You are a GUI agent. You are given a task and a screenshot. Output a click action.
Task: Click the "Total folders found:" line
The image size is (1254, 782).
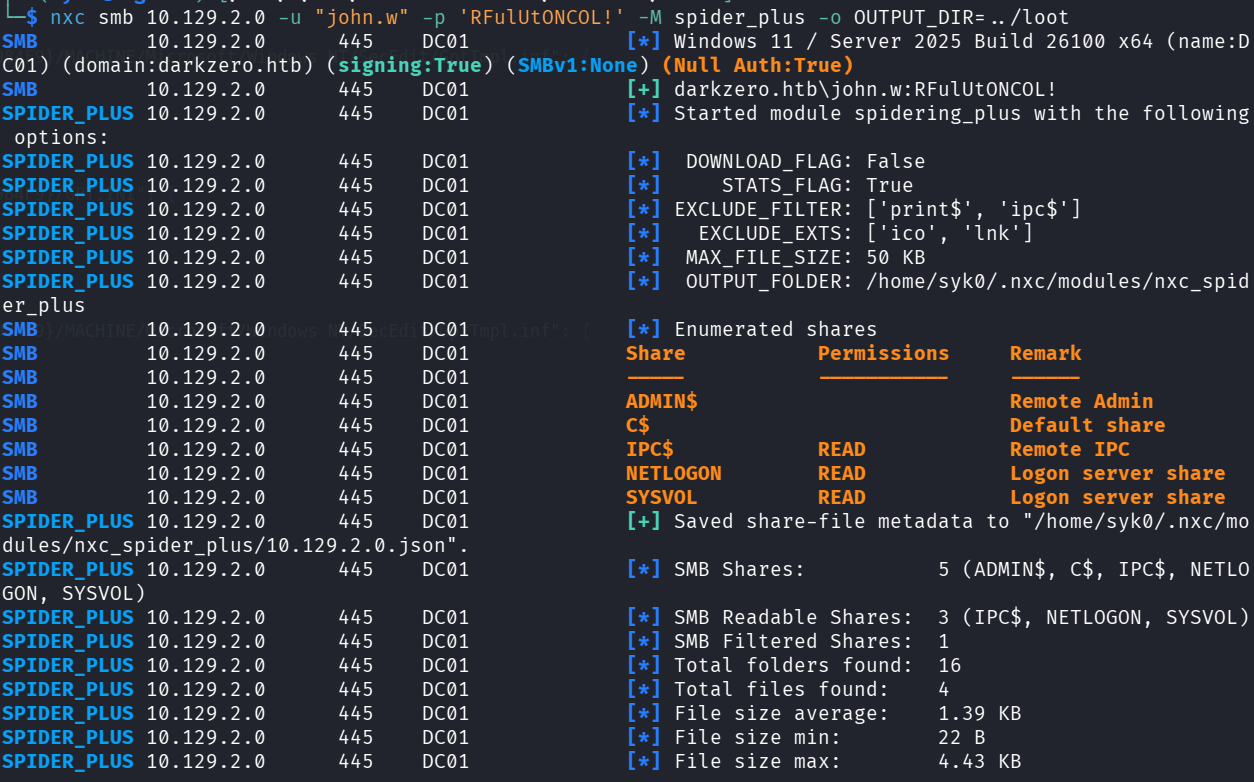click(818, 665)
